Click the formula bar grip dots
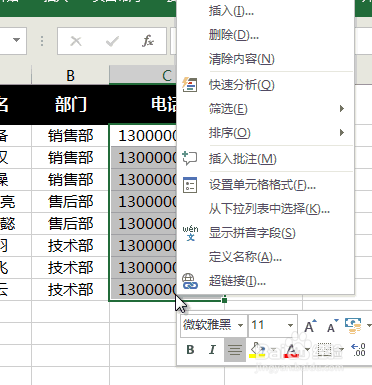 pyautogui.click(x=42, y=41)
